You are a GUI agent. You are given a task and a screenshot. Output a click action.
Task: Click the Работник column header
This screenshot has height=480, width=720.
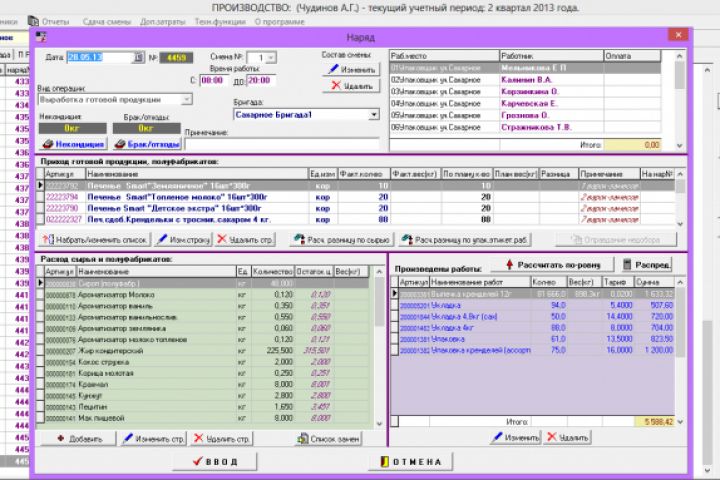pos(551,56)
